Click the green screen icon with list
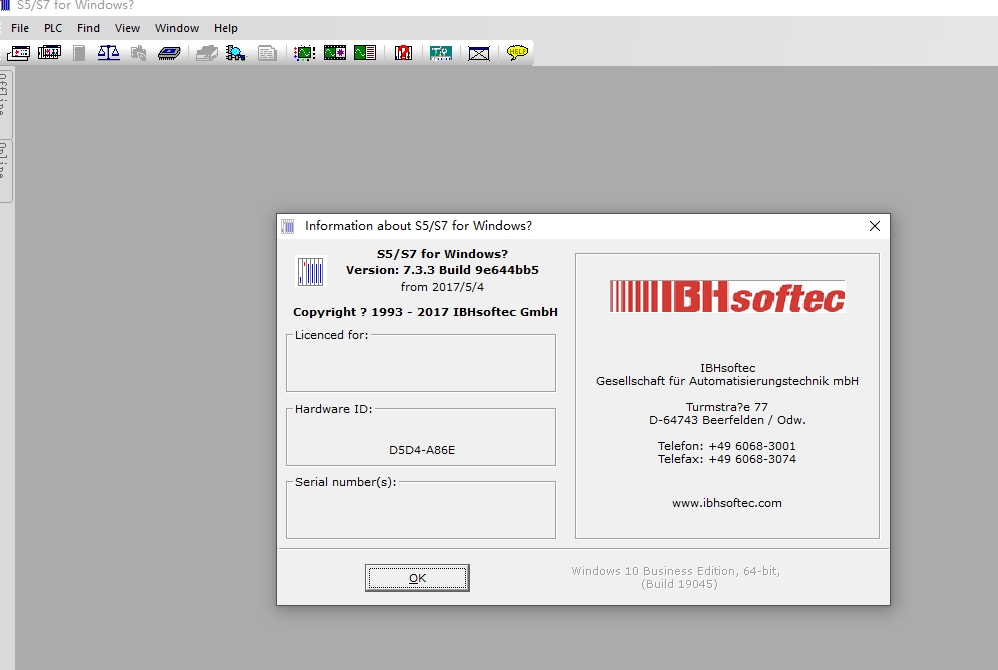The width and height of the screenshot is (998, 670). pyautogui.click(x=365, y=53)
